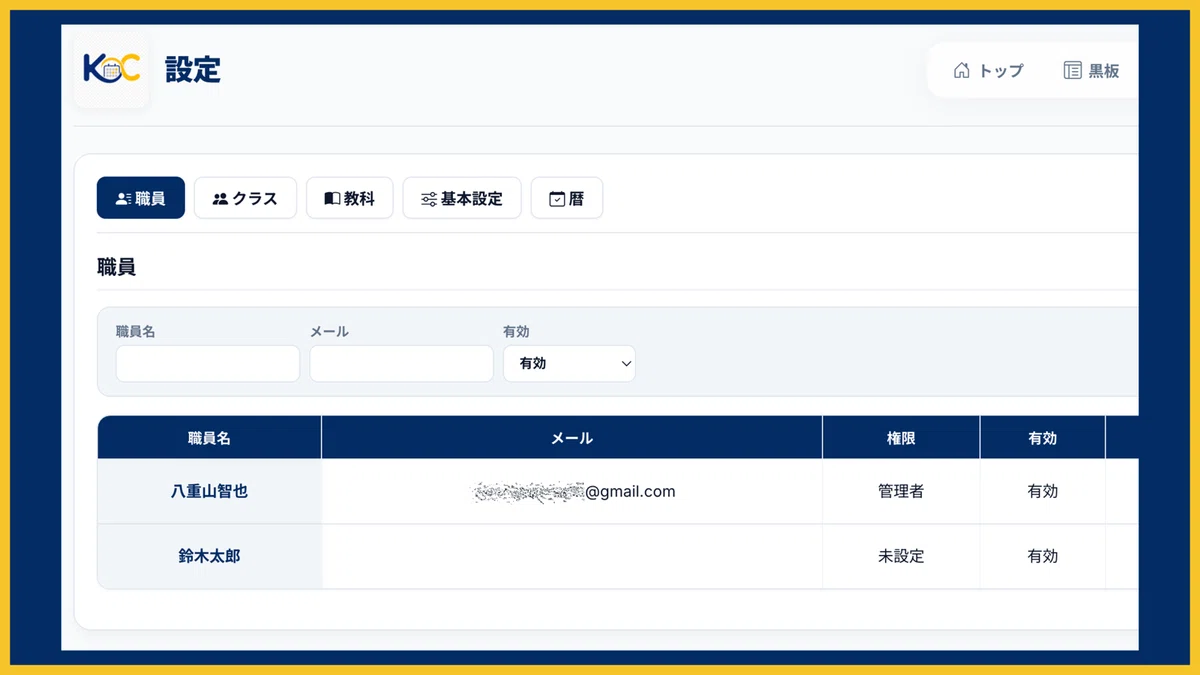Click the 有効 column header
Screen dimensions: 1200x675
[1043, 438]
